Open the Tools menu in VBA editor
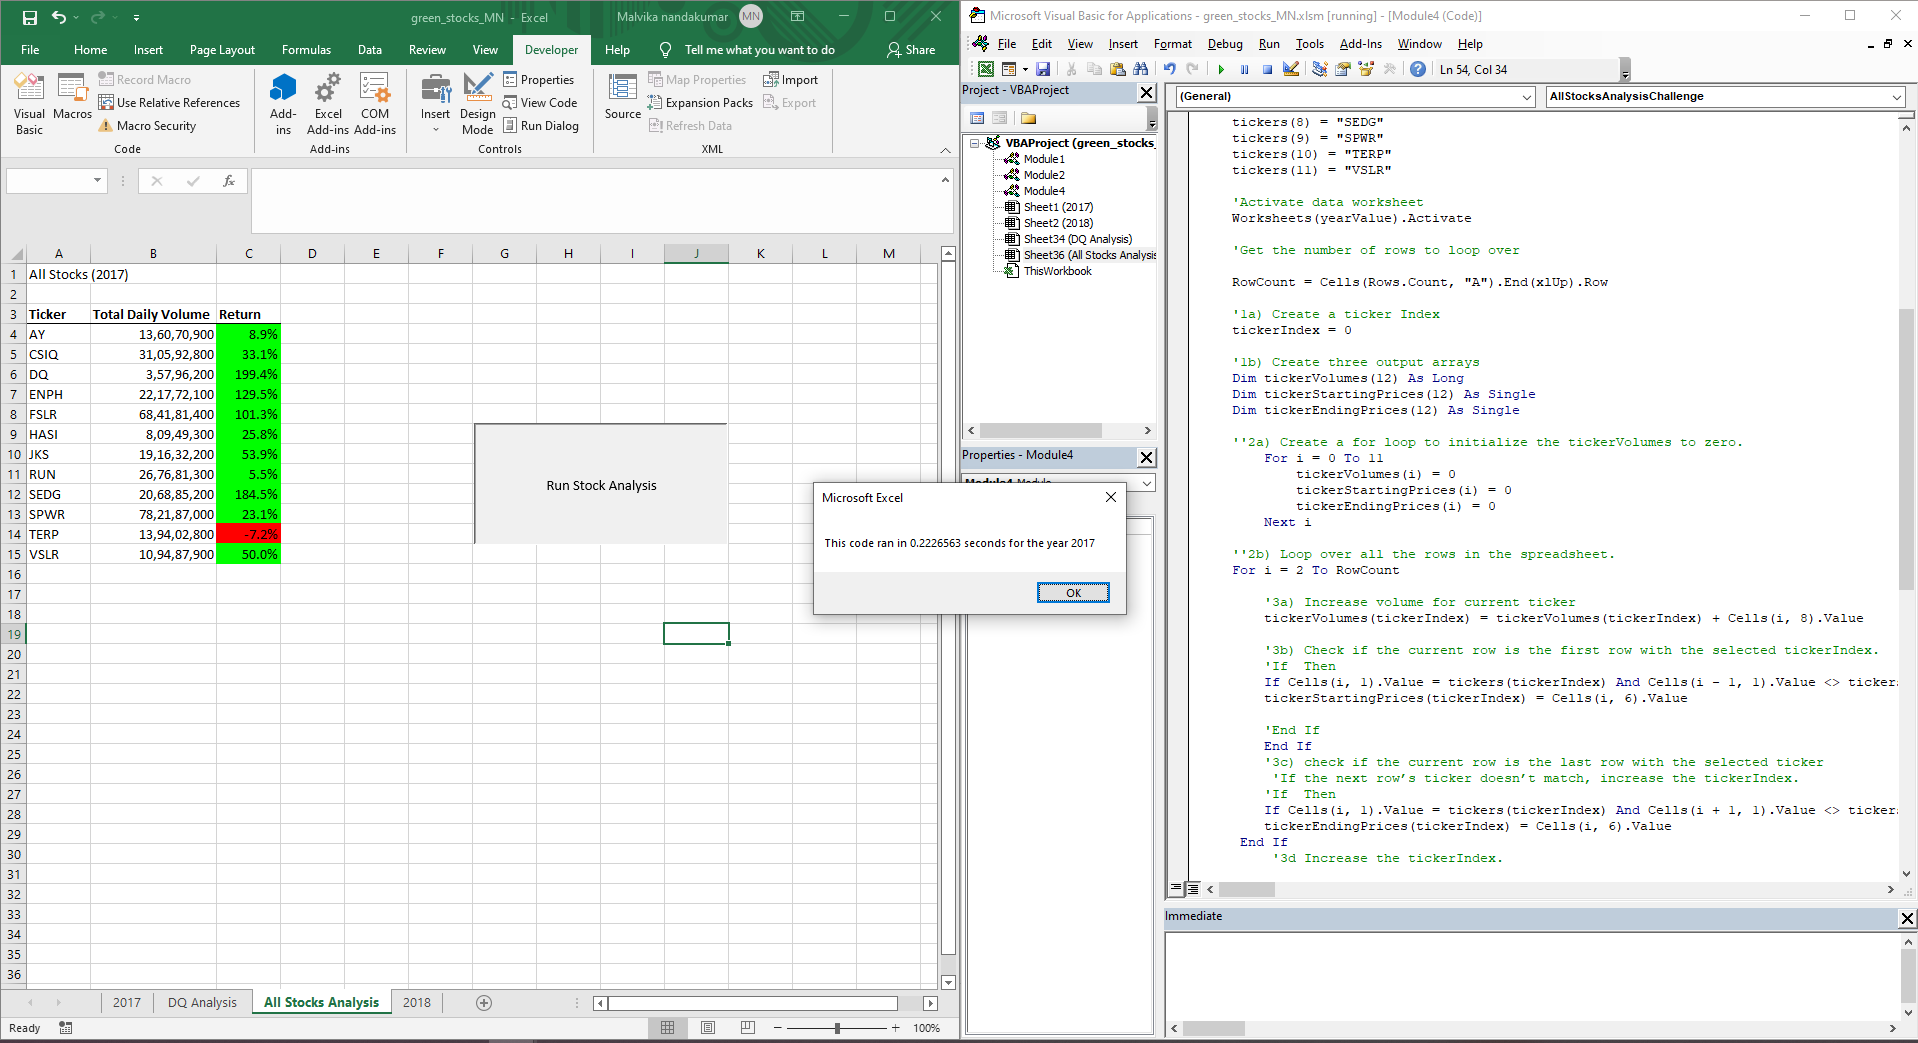Screen dimensions: 1918x1043 tap(1309, 44)
